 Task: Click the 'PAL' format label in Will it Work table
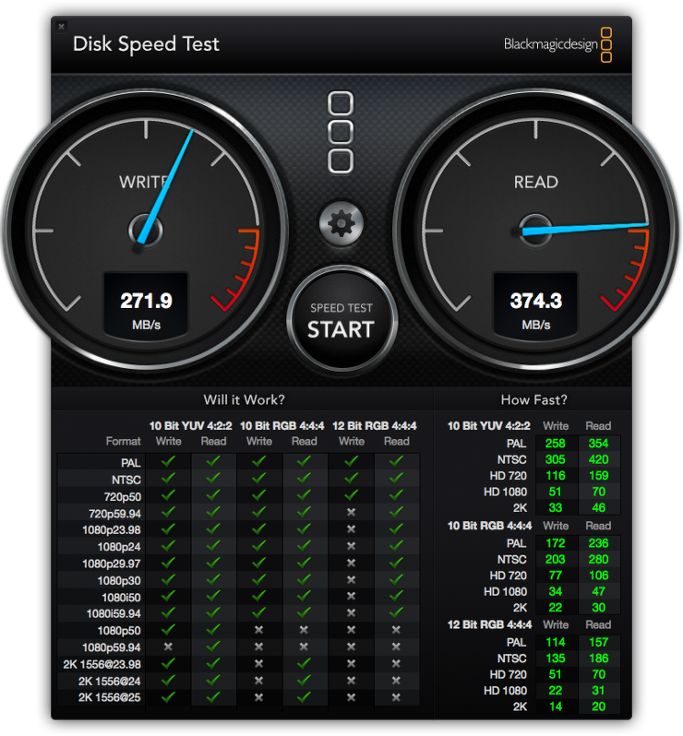click(x=131, y=463)
